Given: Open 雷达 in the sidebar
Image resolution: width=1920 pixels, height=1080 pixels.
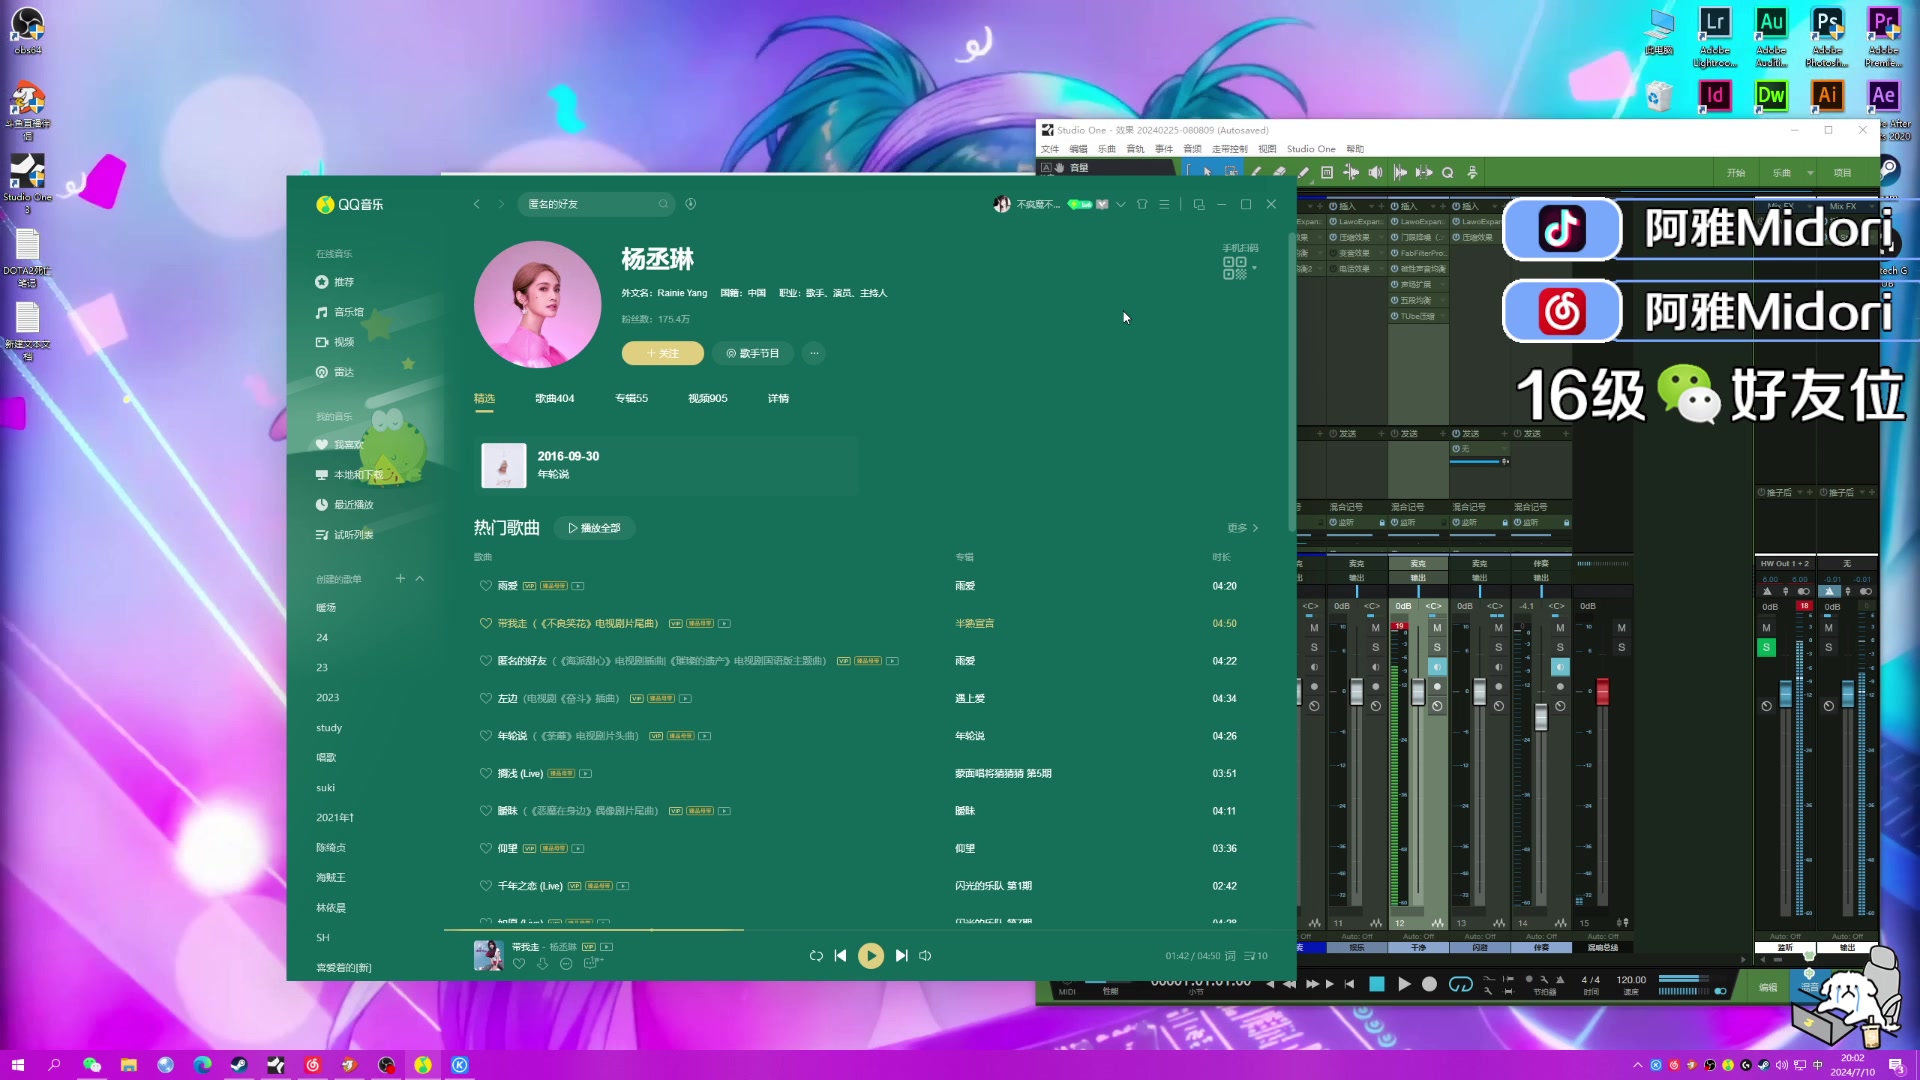Looking at the screenshot, I should [335, 372].
